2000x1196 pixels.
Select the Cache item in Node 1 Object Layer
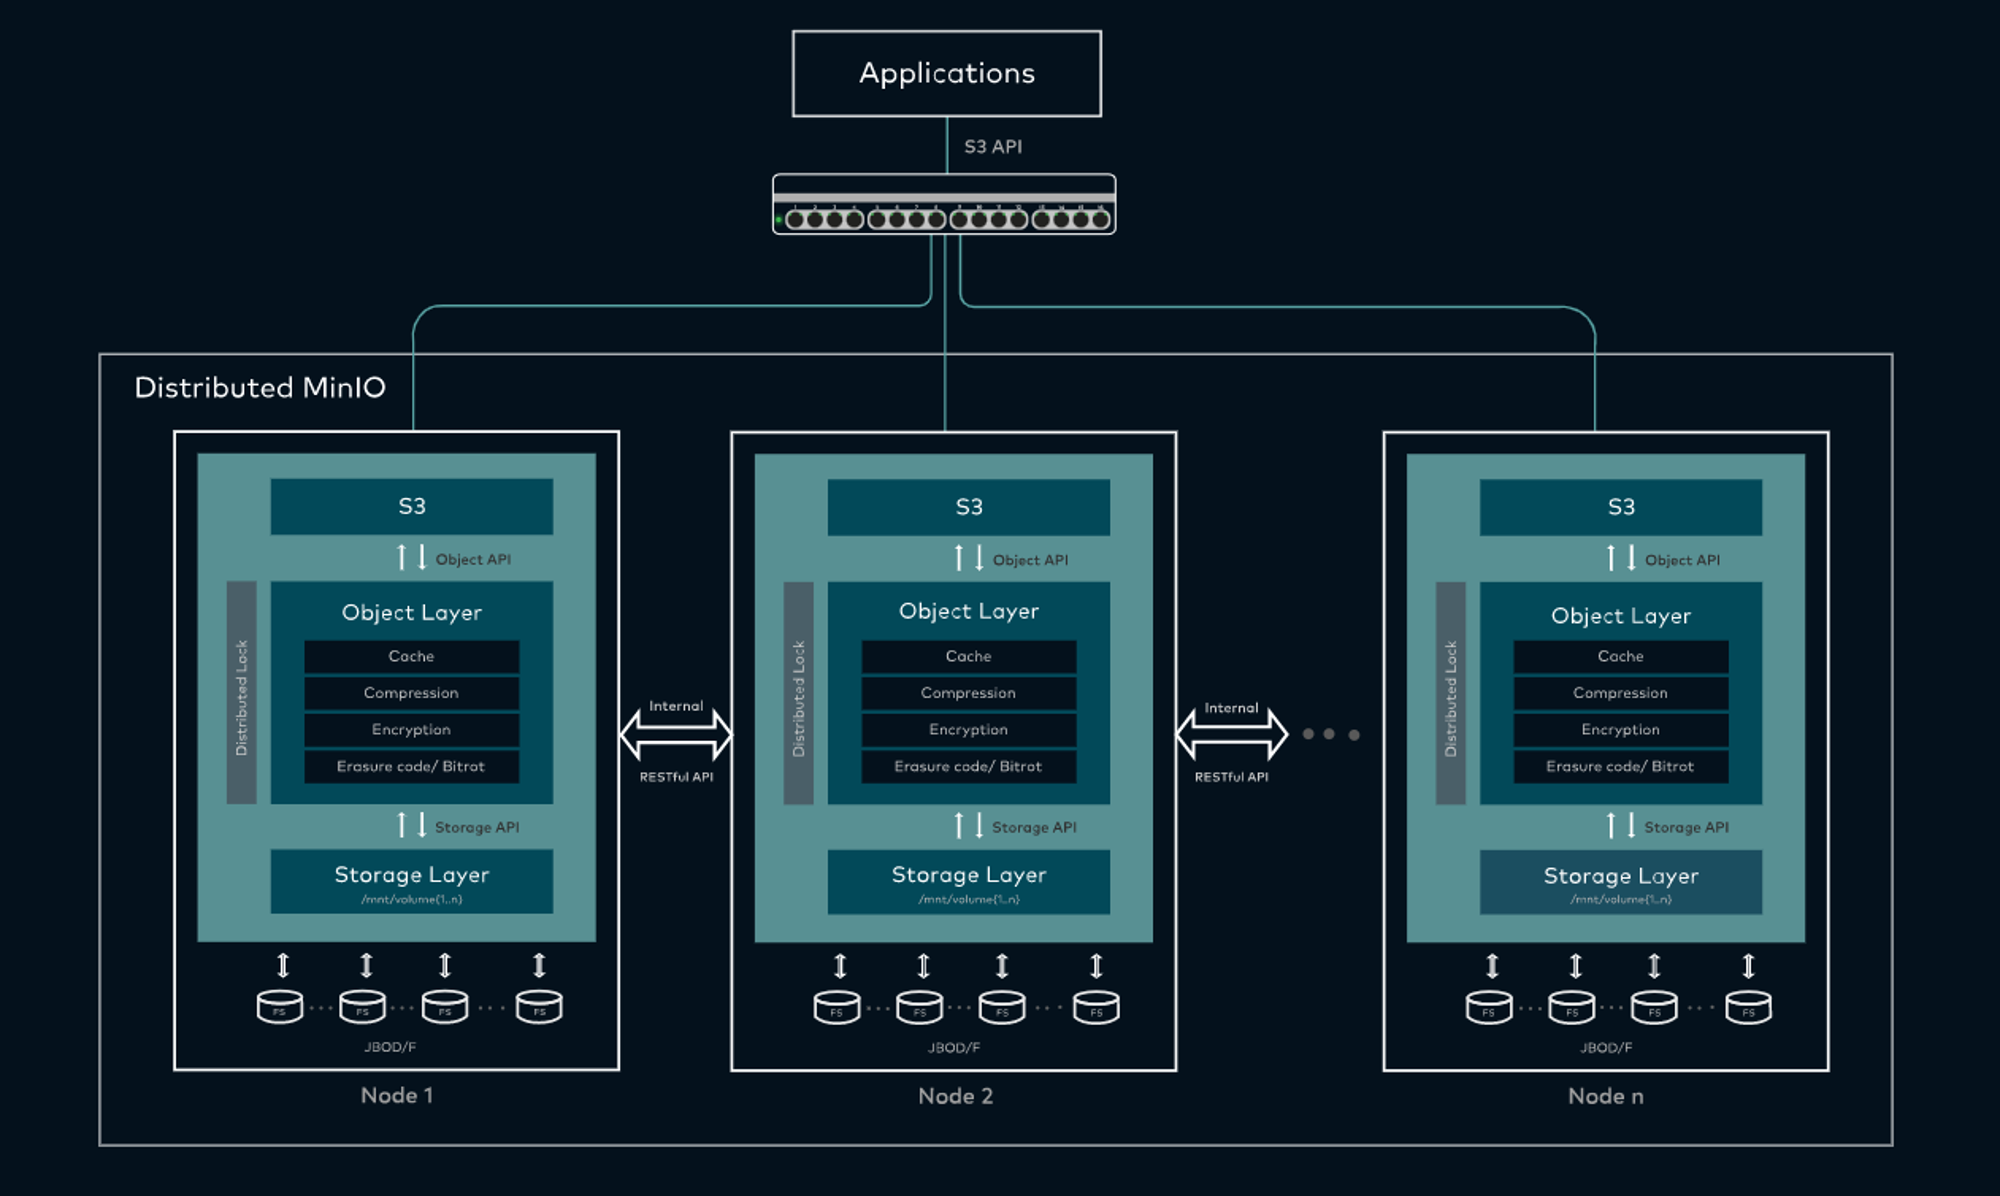[411, 656]
